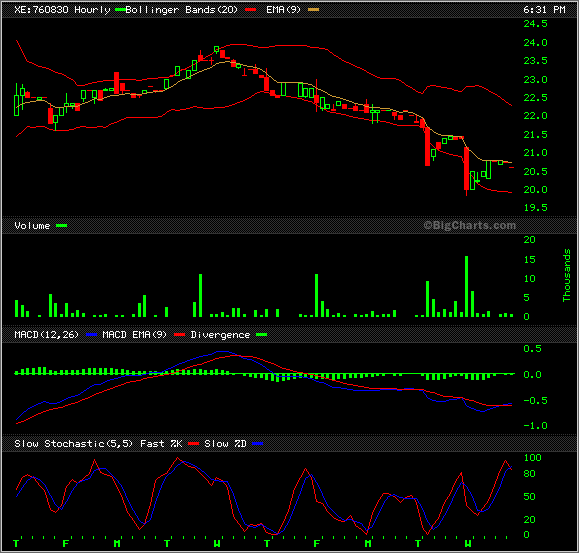Click the blue MACD legend swatch
The height and width of the screenshot is (553, 579).
pos(91,335)
